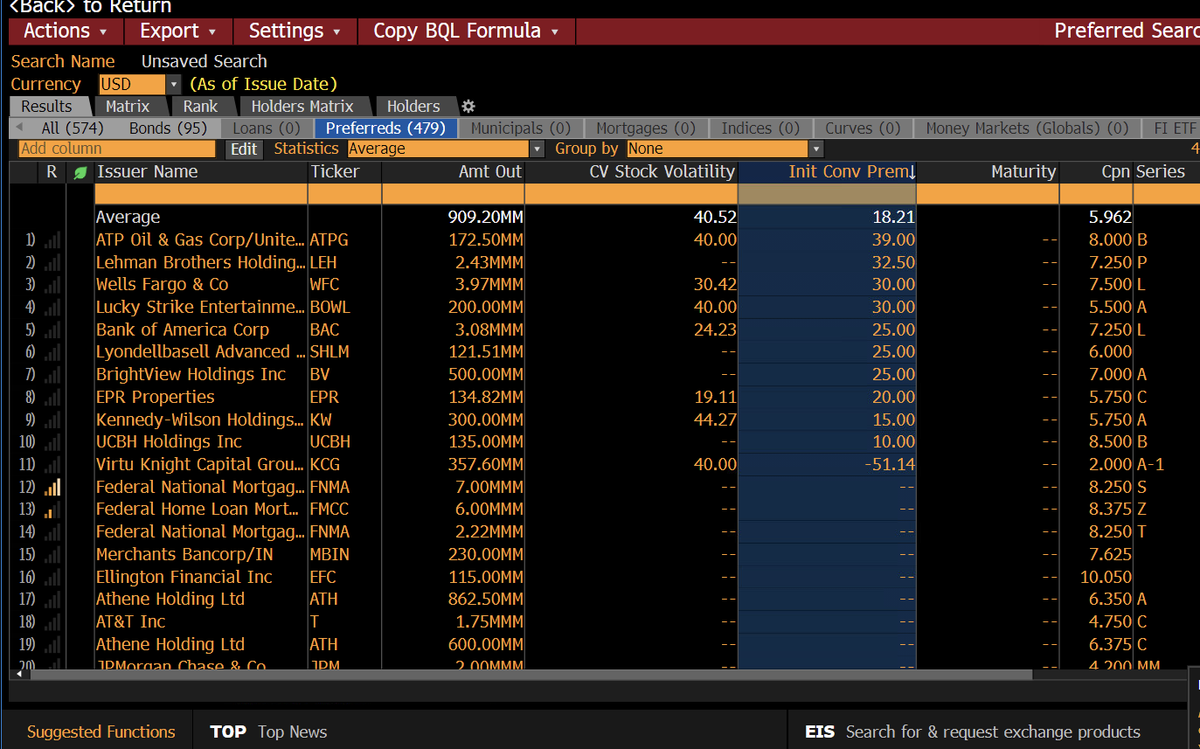Image resolution: width=1200 pixels, height=749 pixels.
Task: Click relevance bars icon for Lehman Brothers row
Action: coord(51,262)
